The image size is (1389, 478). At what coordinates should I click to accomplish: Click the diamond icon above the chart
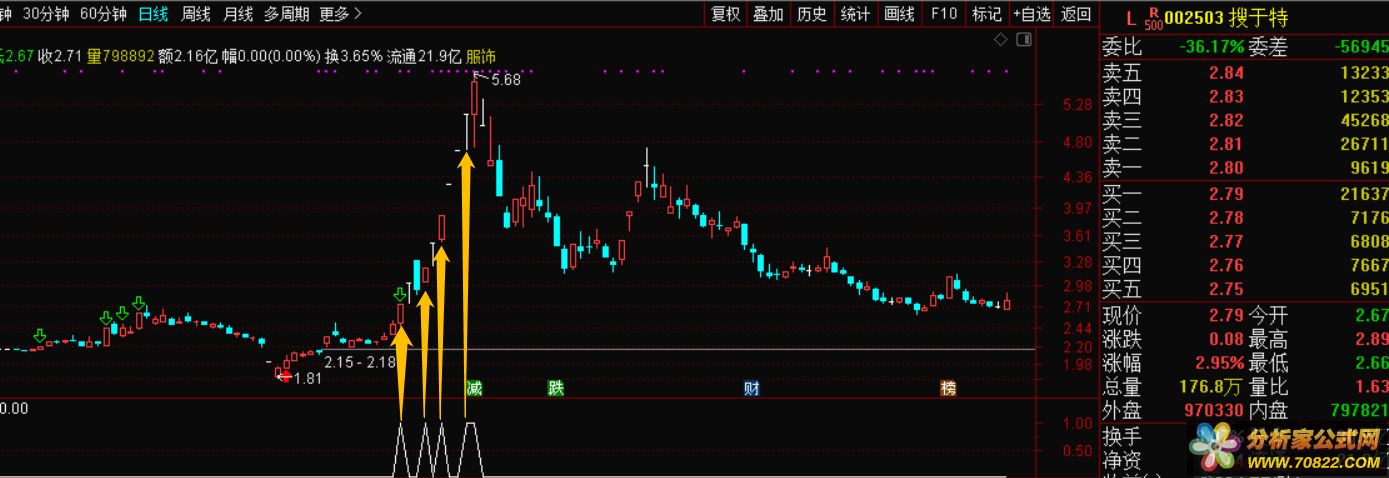[x=1001, y=40]
